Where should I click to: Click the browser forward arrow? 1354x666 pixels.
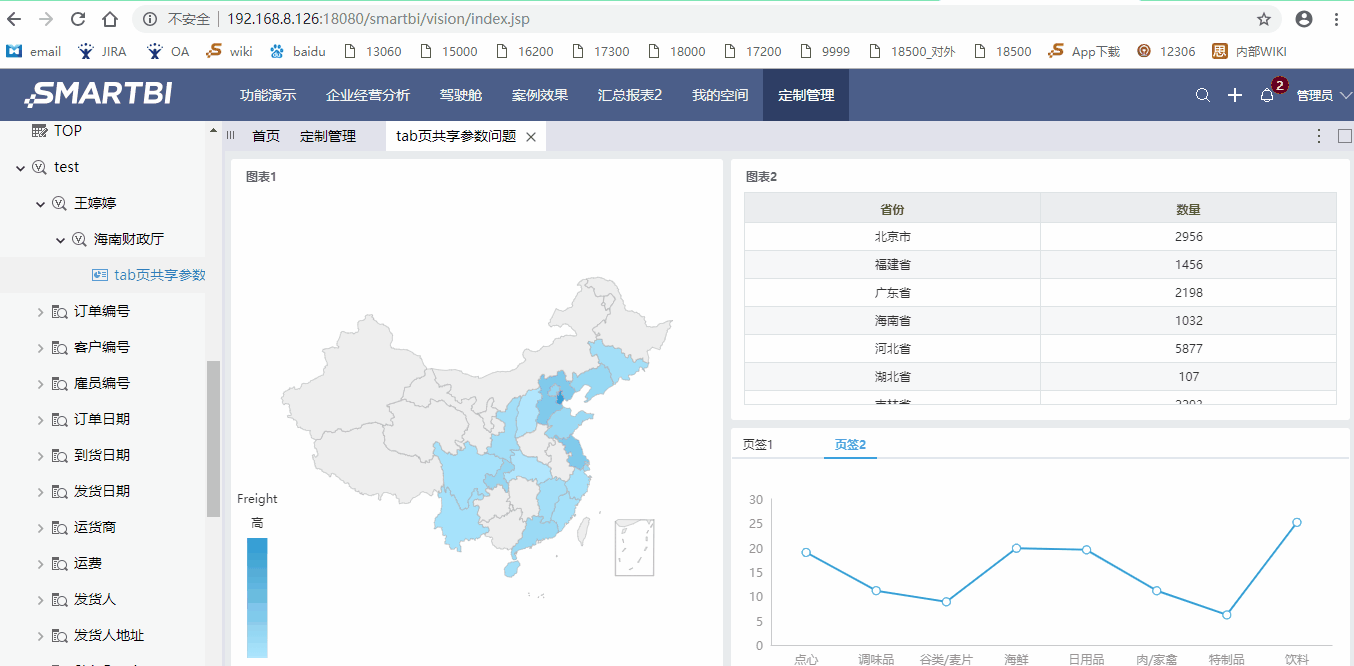[x=46, y=19]
